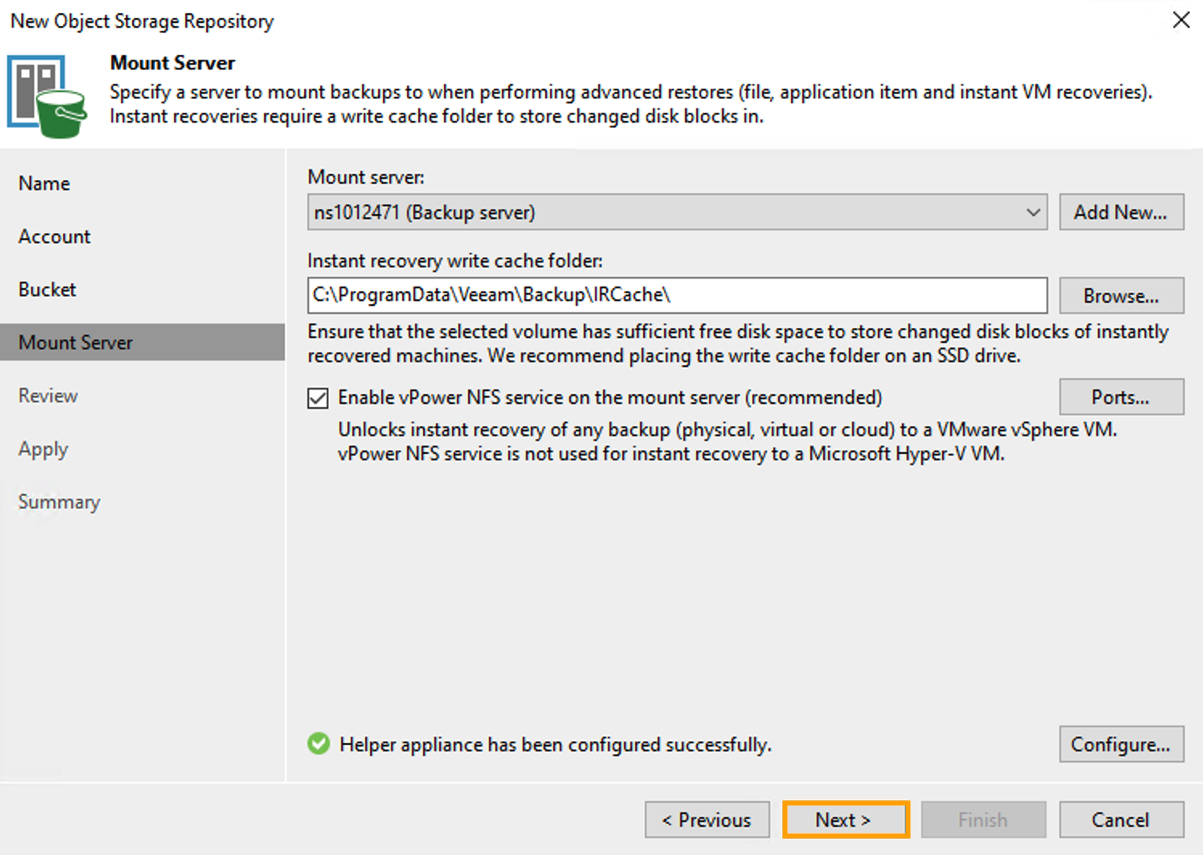Go to the Account step

54,236
